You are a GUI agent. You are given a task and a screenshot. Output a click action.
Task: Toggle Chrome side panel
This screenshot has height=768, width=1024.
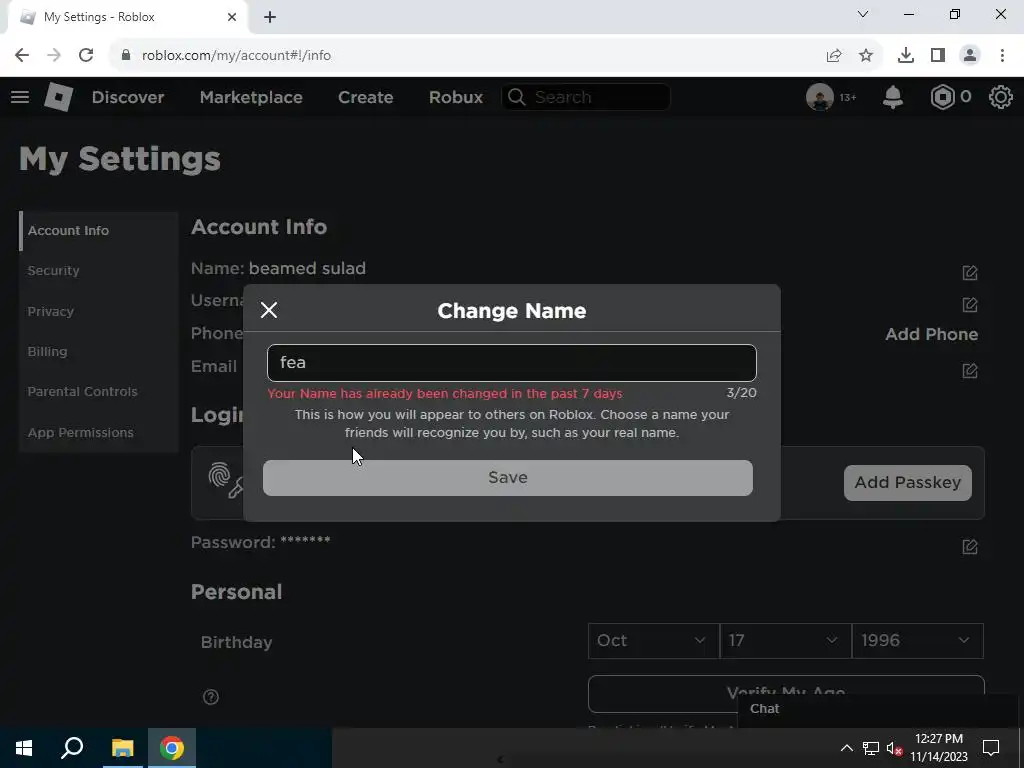point(938,56)
